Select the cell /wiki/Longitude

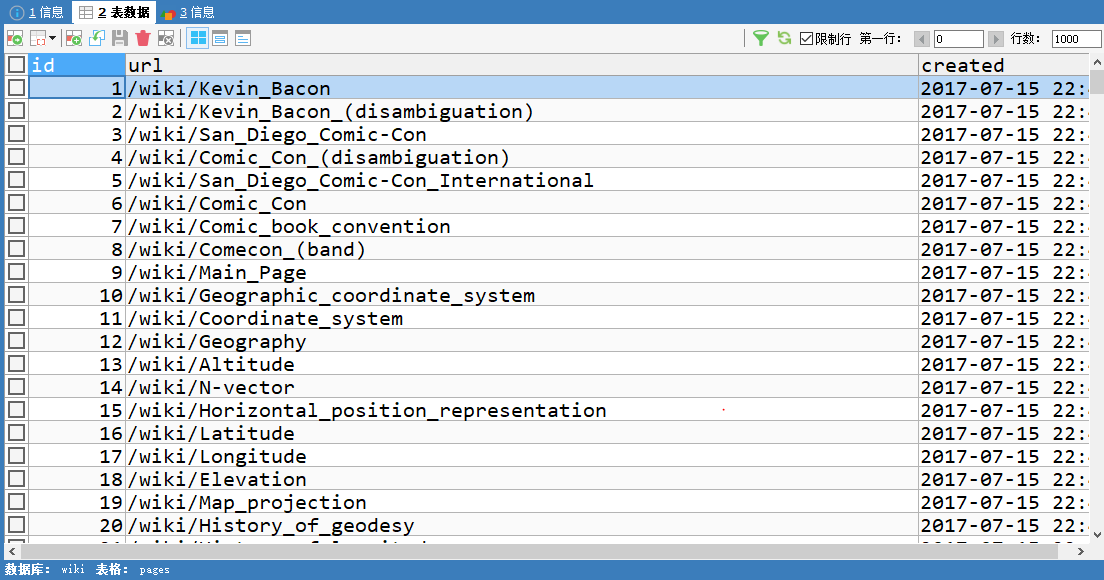tap(522, 456)
